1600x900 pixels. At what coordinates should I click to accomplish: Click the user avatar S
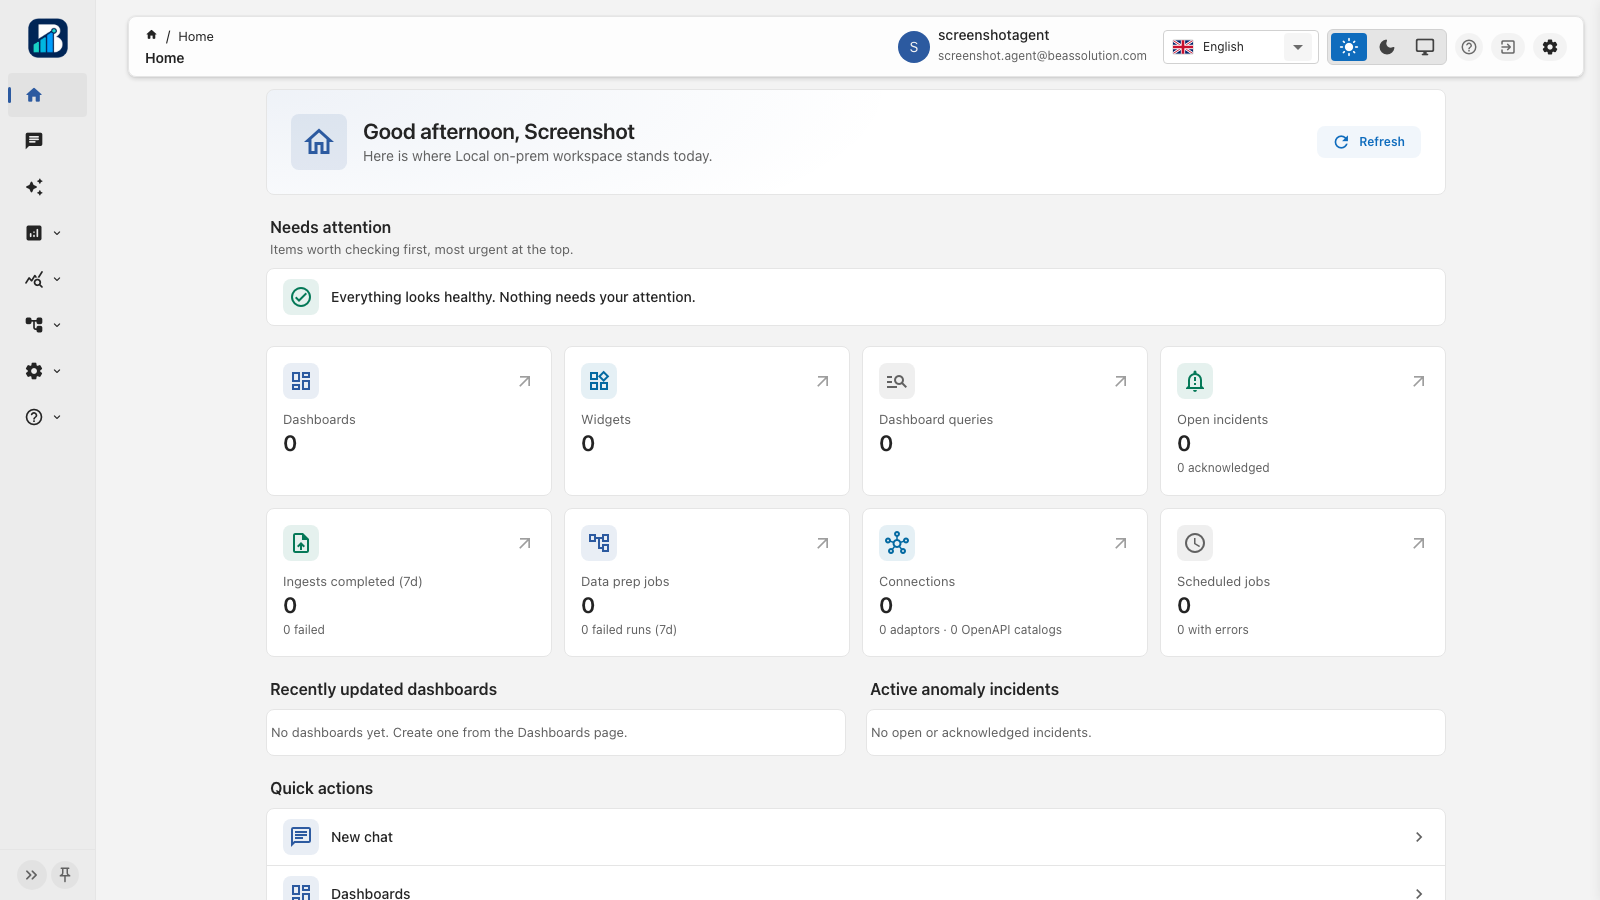pos(914,47)
